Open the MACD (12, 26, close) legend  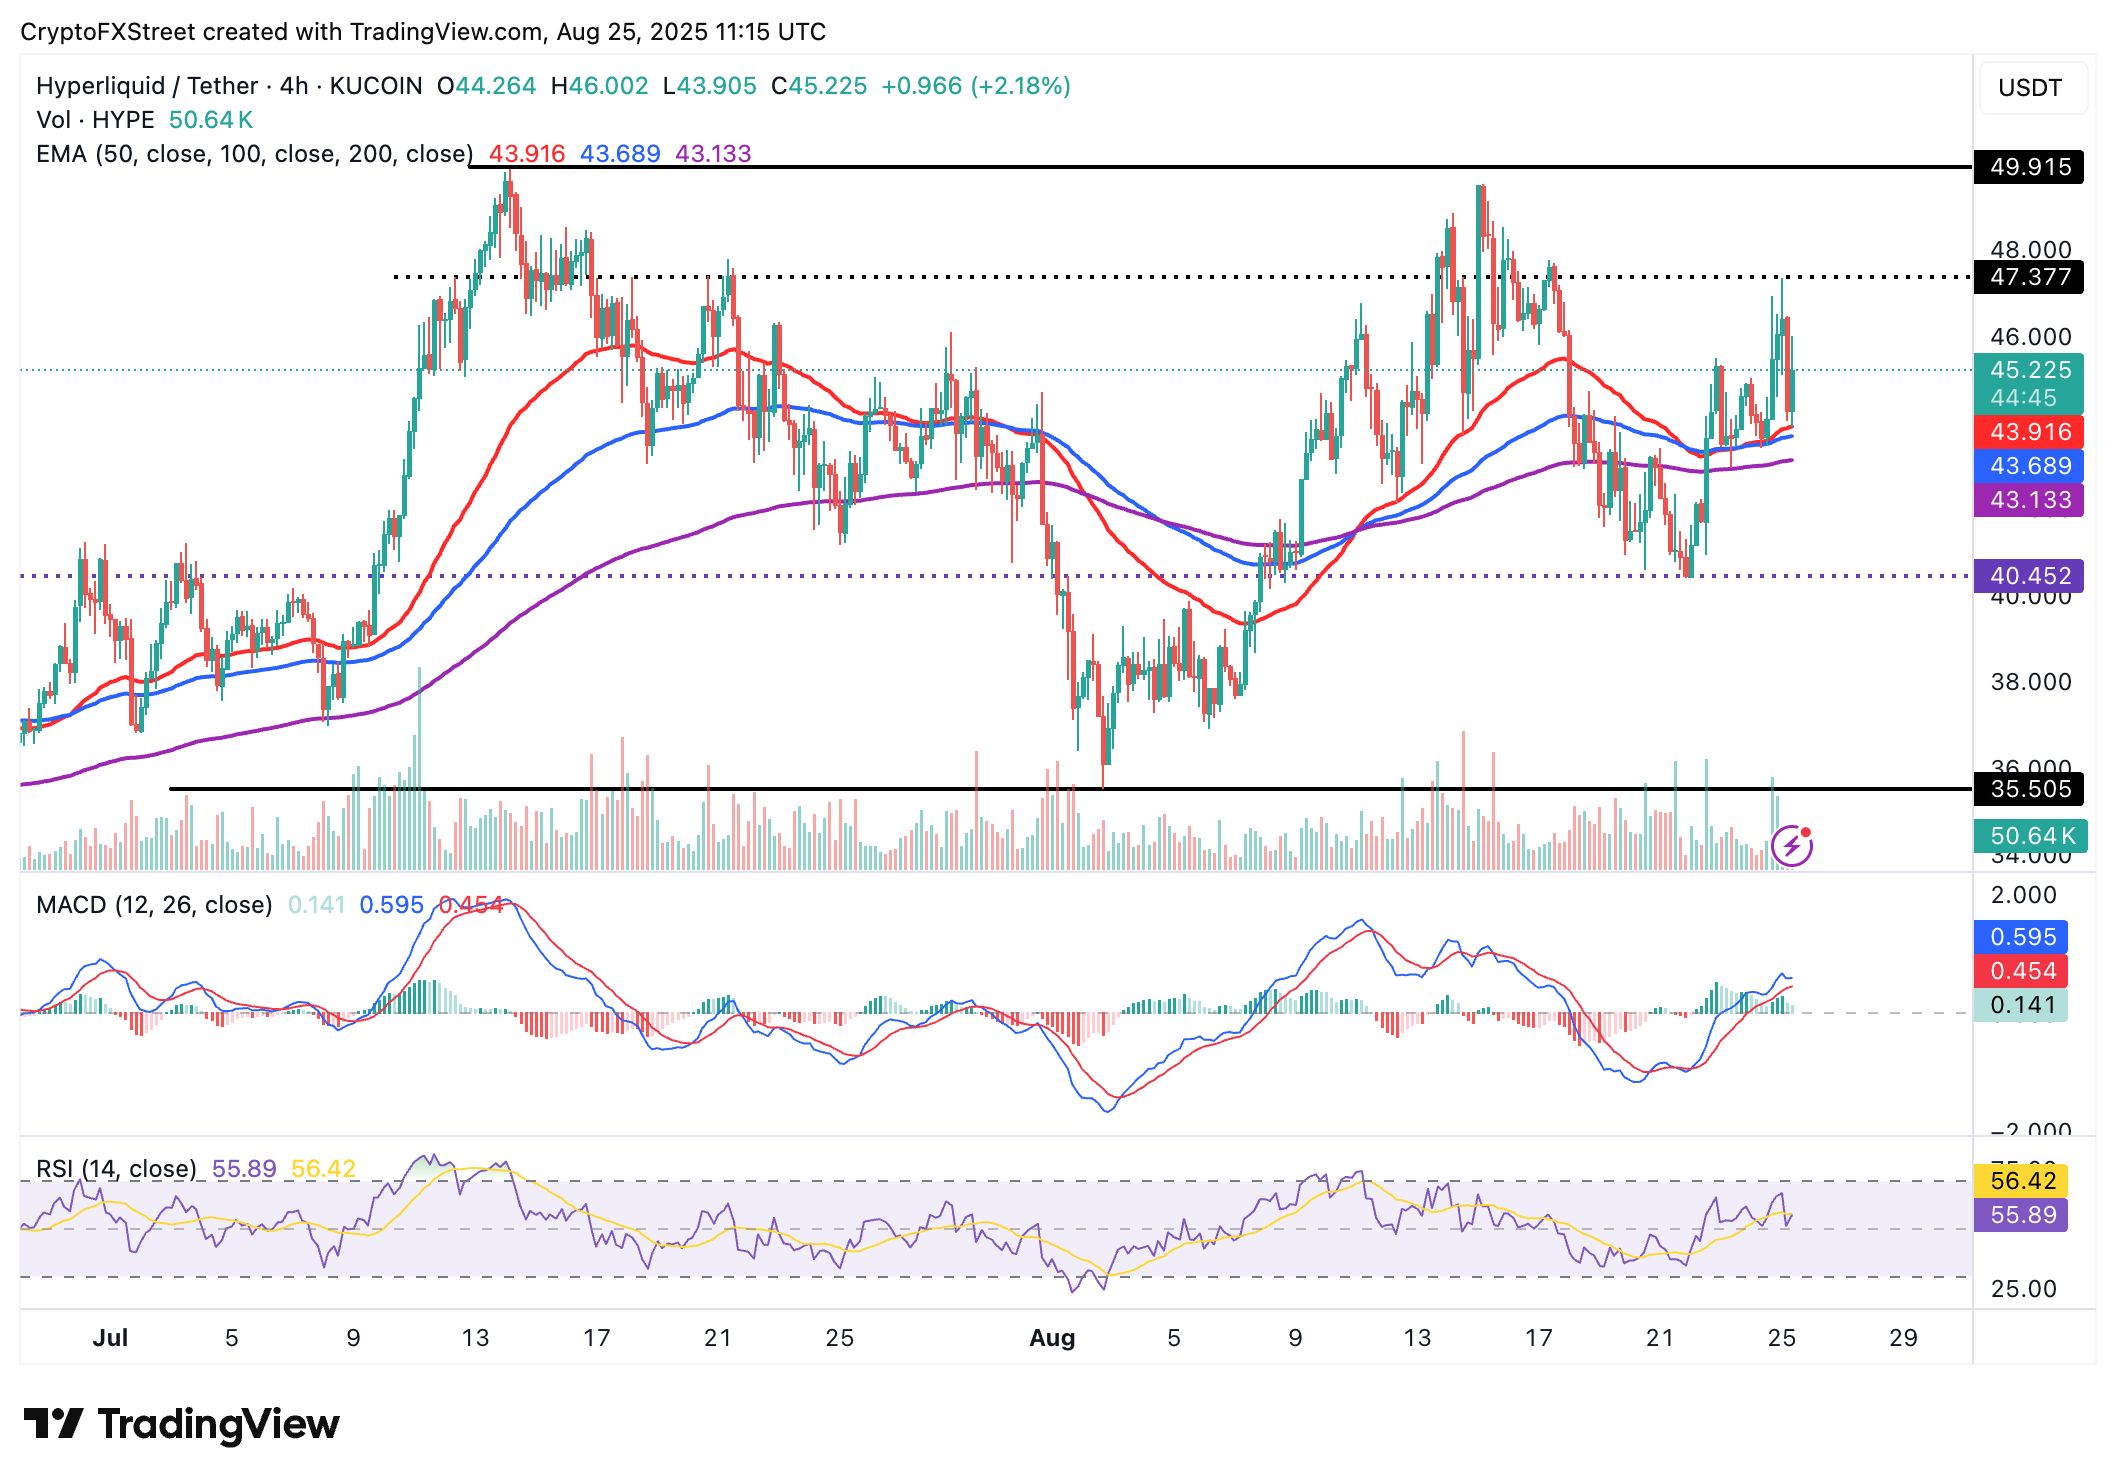[x=154, y=905]
